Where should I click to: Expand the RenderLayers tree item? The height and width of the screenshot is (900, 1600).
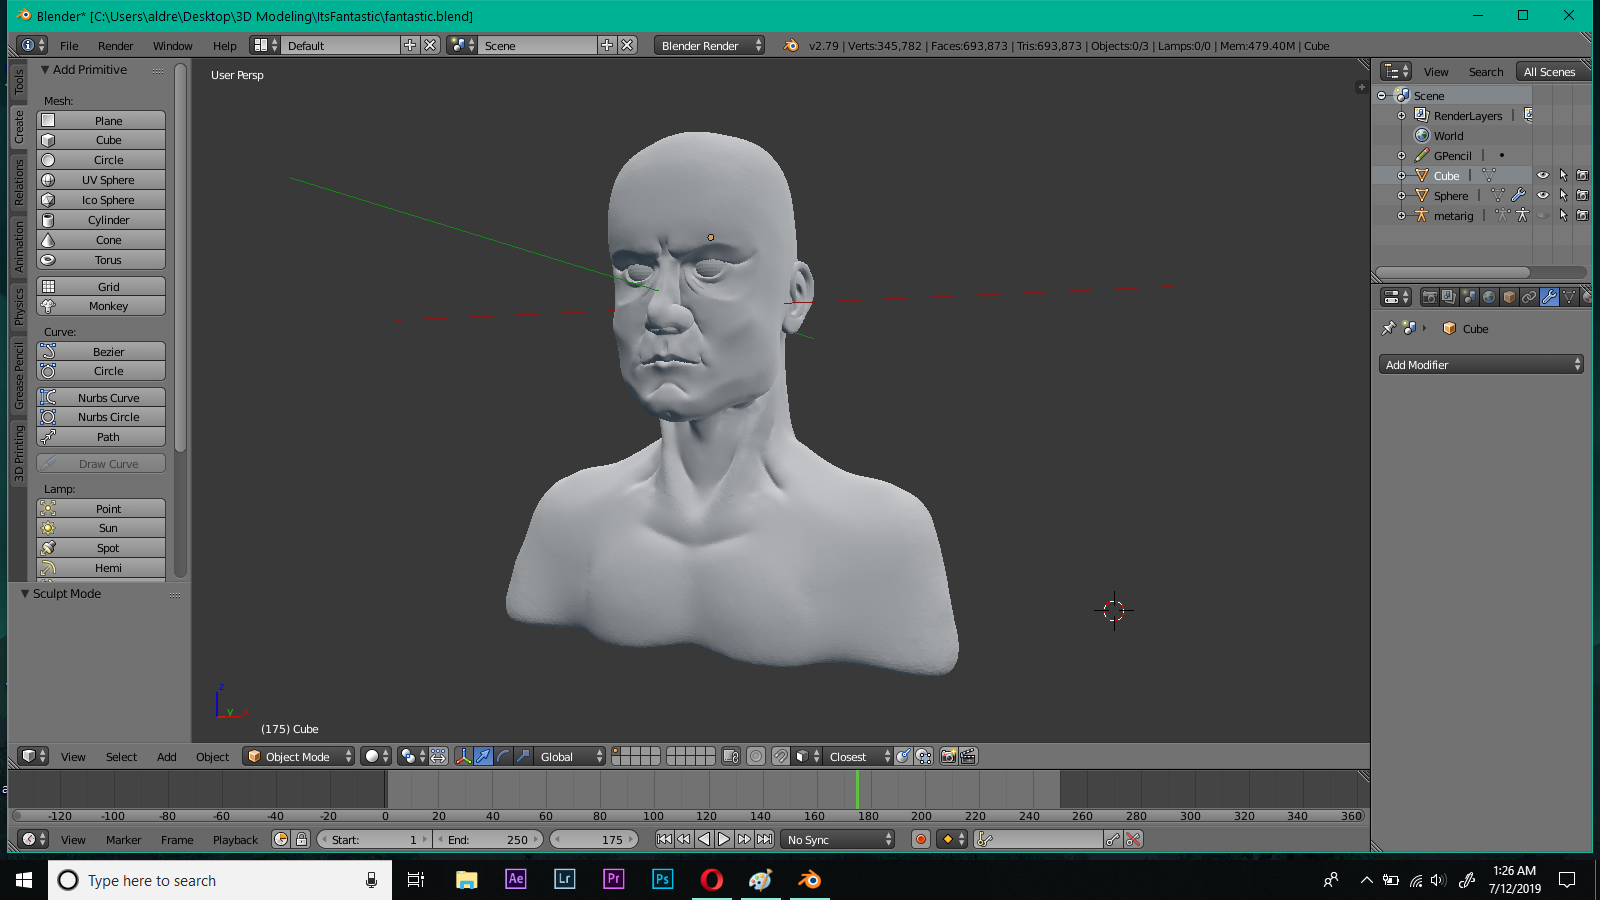pos(1401,116)
